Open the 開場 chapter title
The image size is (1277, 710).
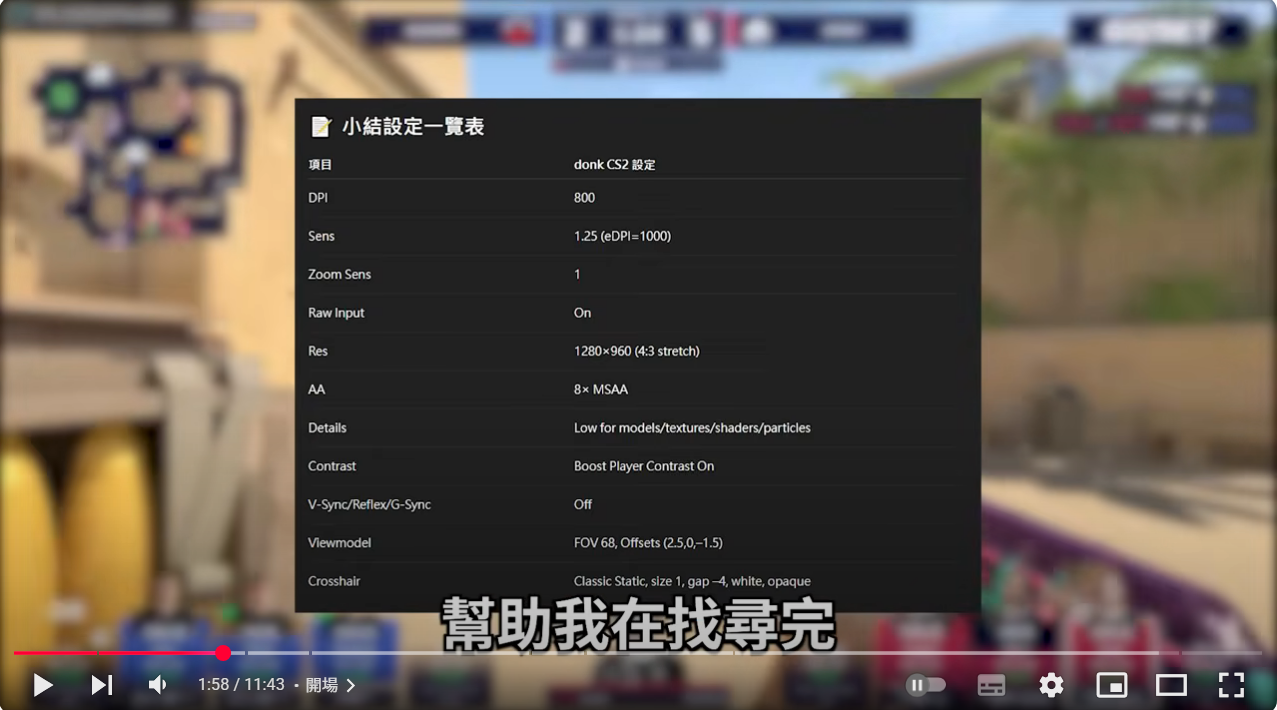point(322,686)
